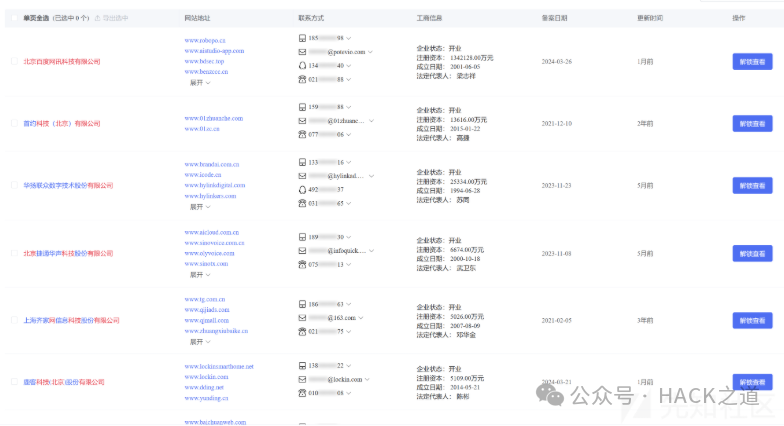Open the 北京百度网讯科技有限公司 company link
The image size is (784, 426).
pyautogui.click(x=62, y=62)
